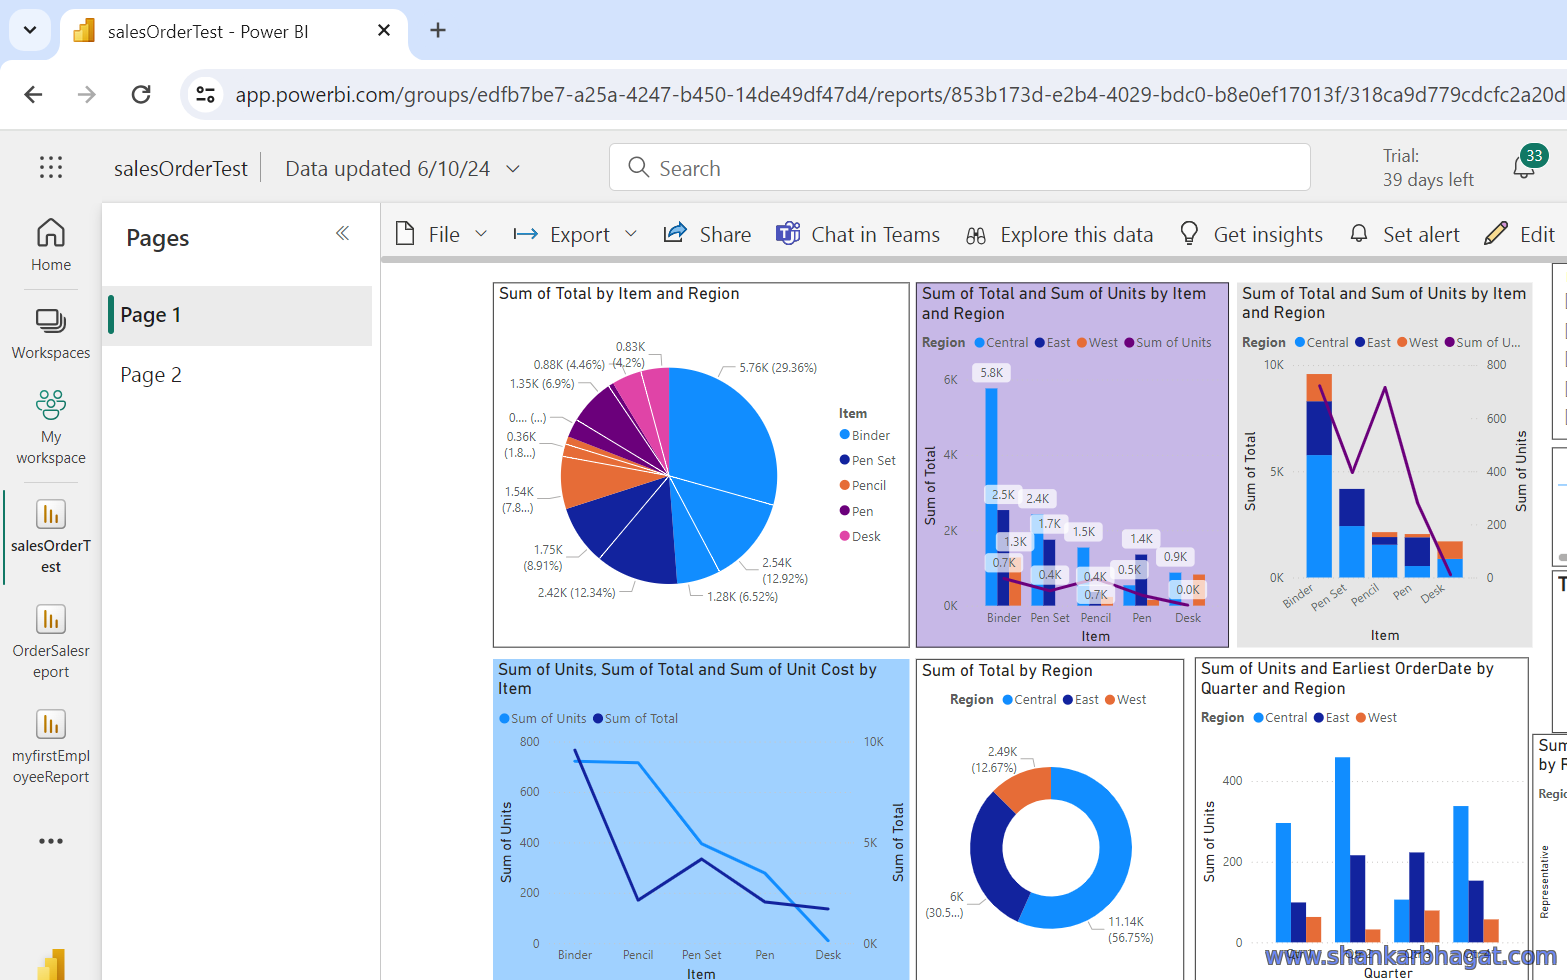Click the 2.49K (12.67%) donut label
The height and width of the screenshot is (980, 1567).
point(995,759)
